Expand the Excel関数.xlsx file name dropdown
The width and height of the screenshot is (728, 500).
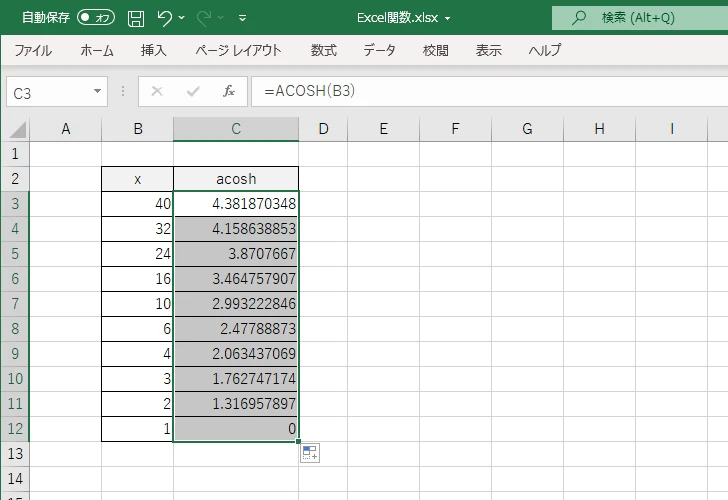coord(448,19)
